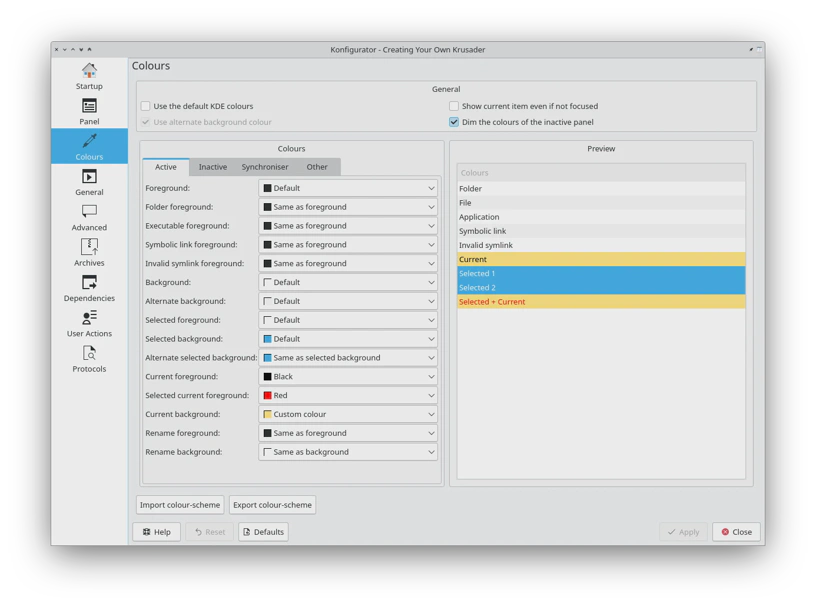Screen dimensions: 816x606
Task: Expand the Current background Custom colour dropdown
Action: tap(348, 414)
